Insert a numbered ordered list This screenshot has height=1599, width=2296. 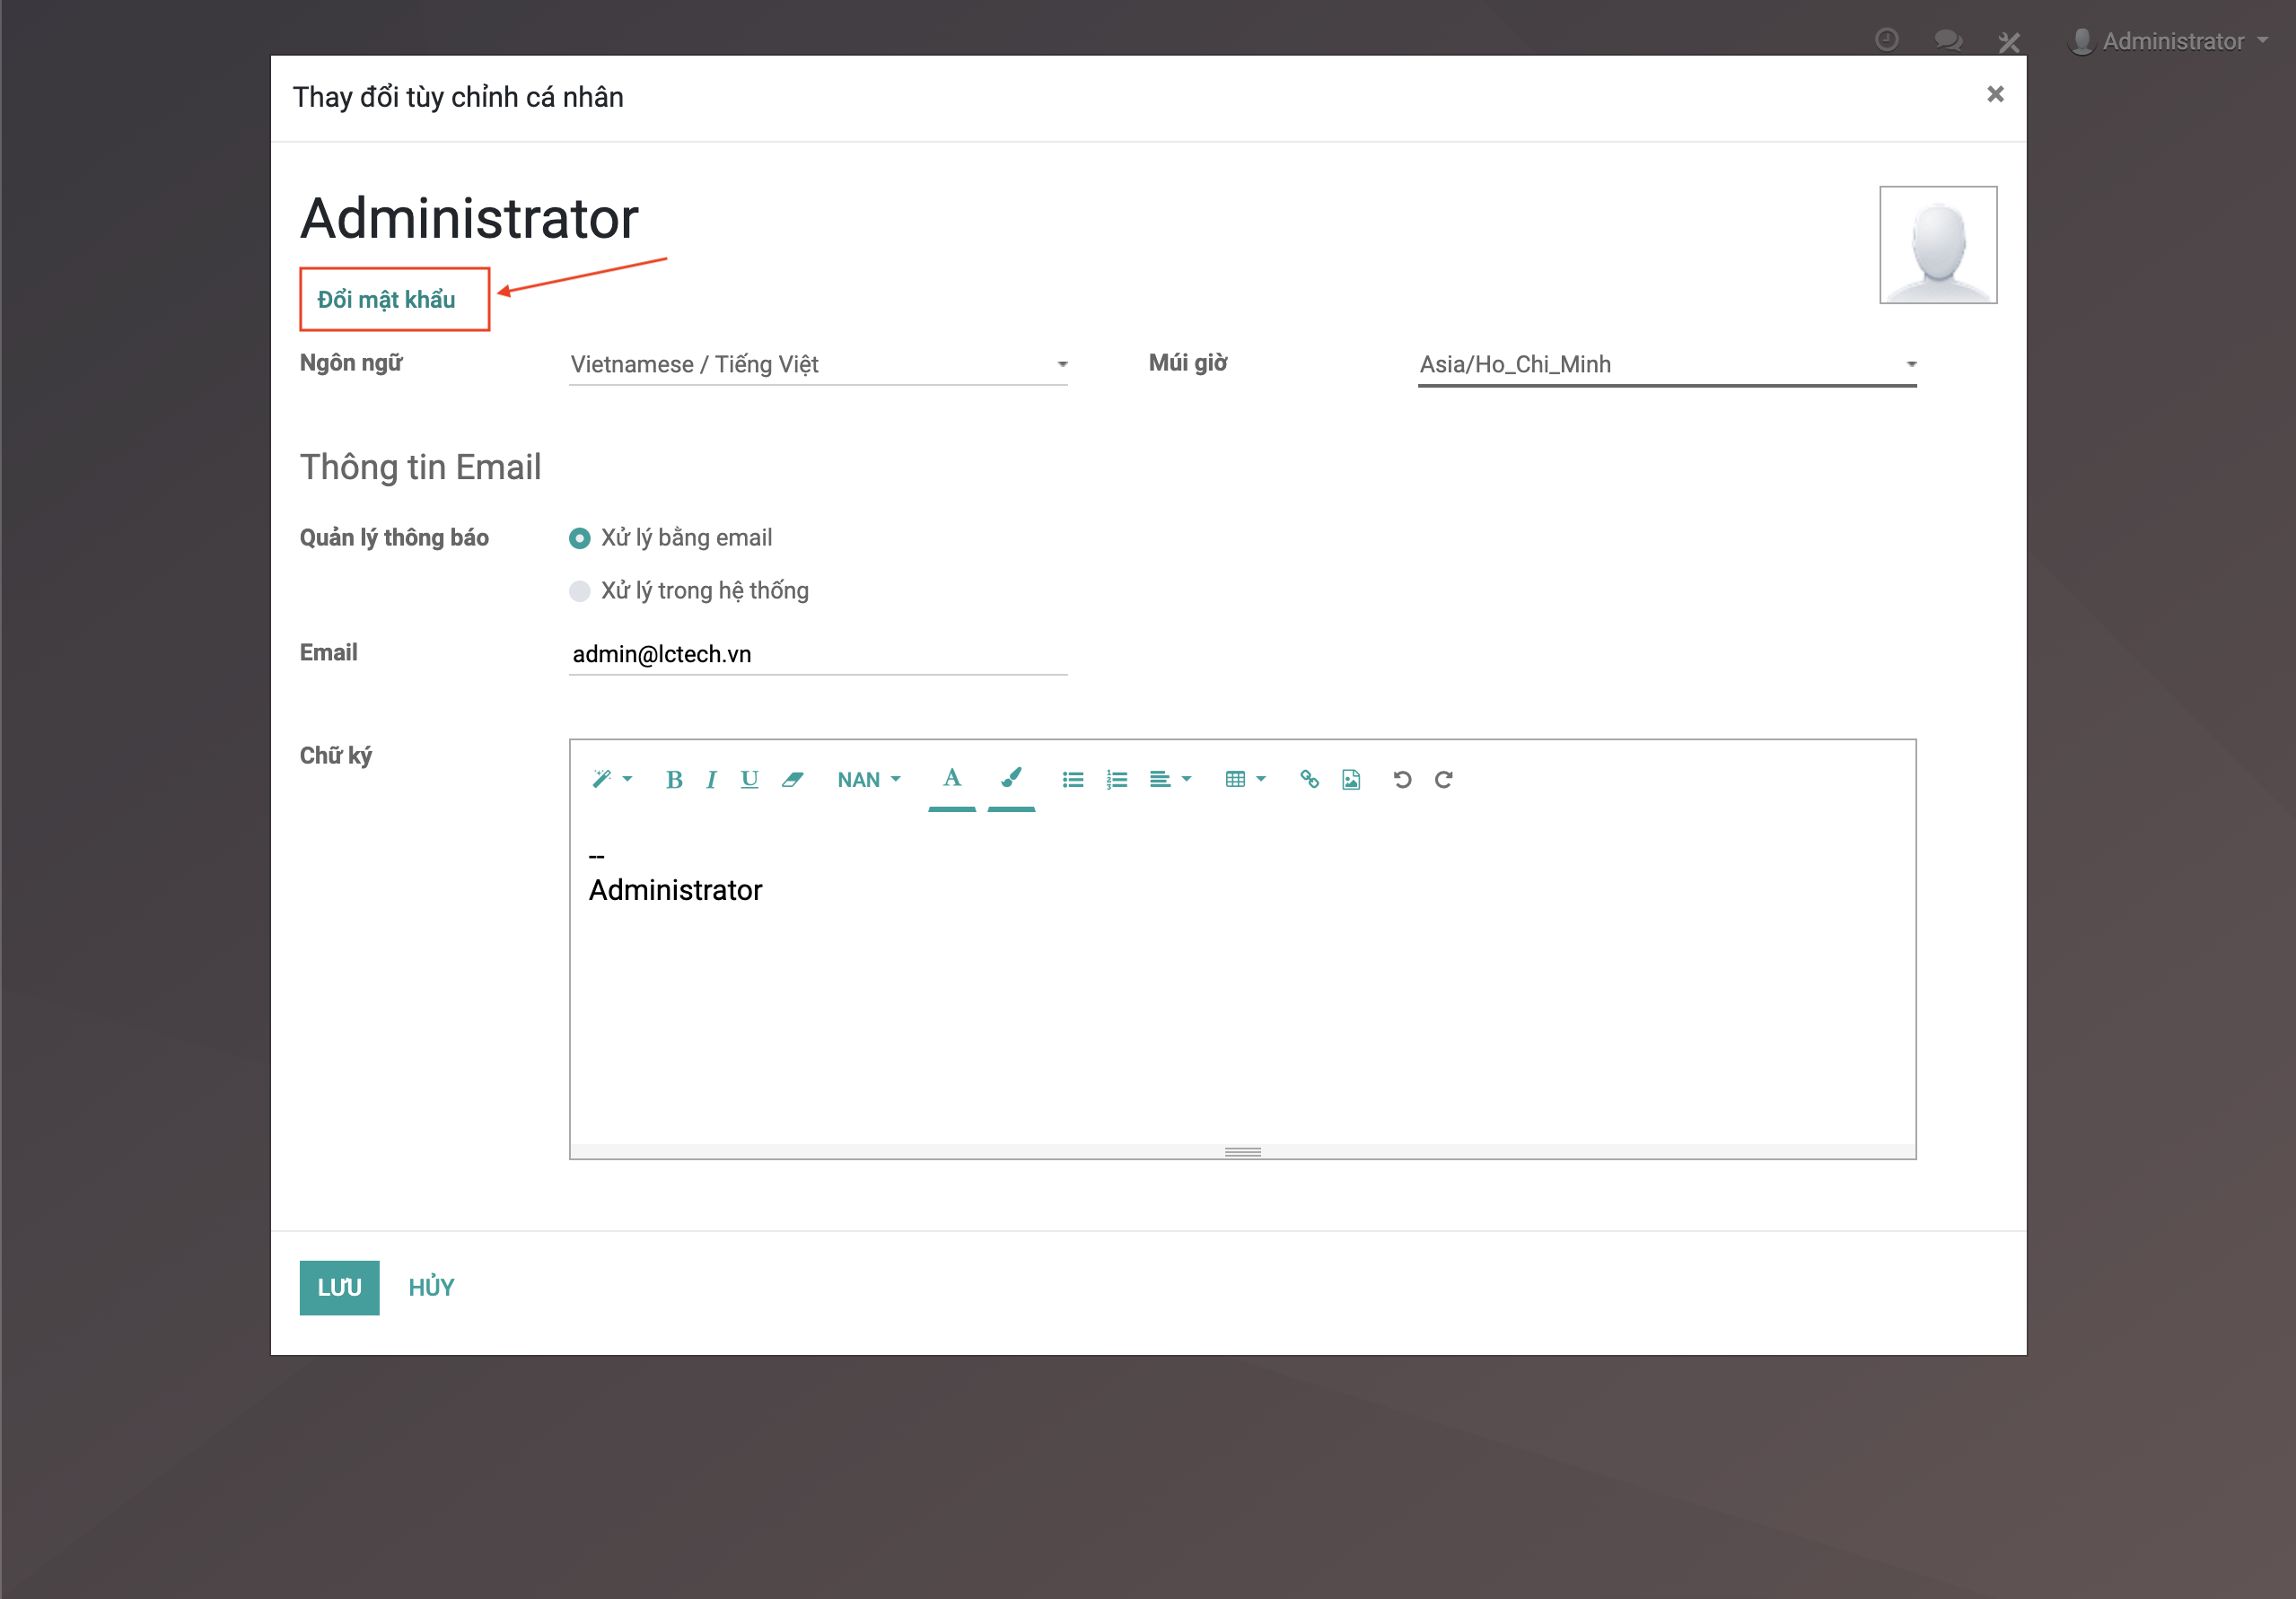click(x=1117, y=780)
